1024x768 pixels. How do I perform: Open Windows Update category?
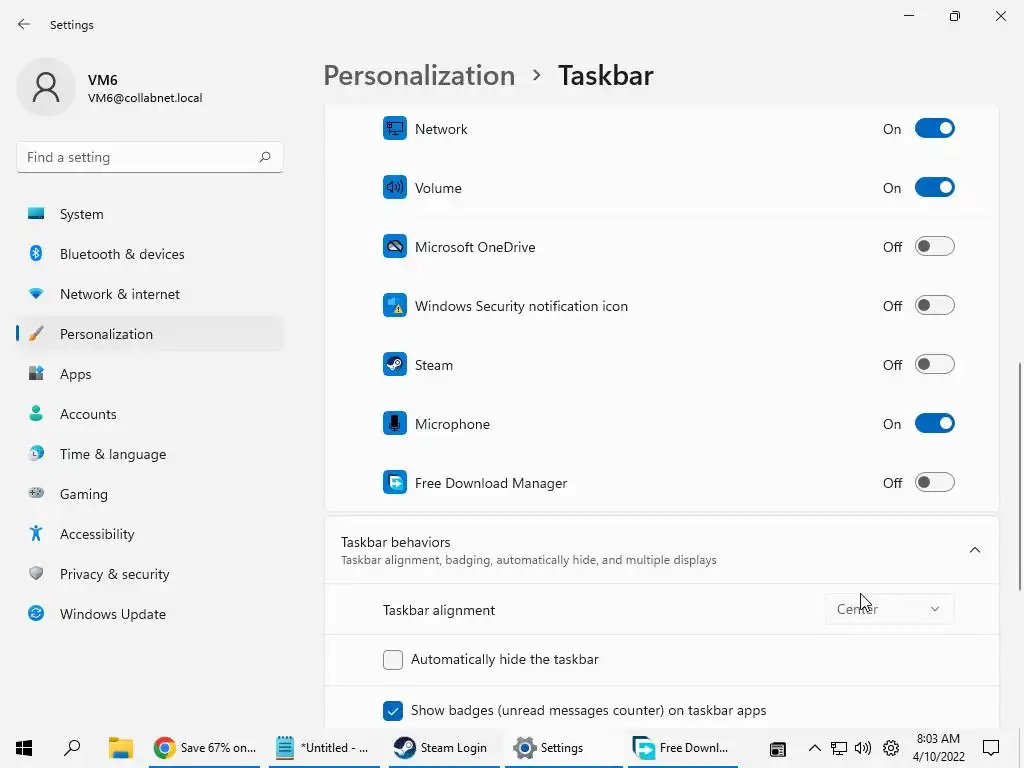pyautogui.click(x=150, y=614)
